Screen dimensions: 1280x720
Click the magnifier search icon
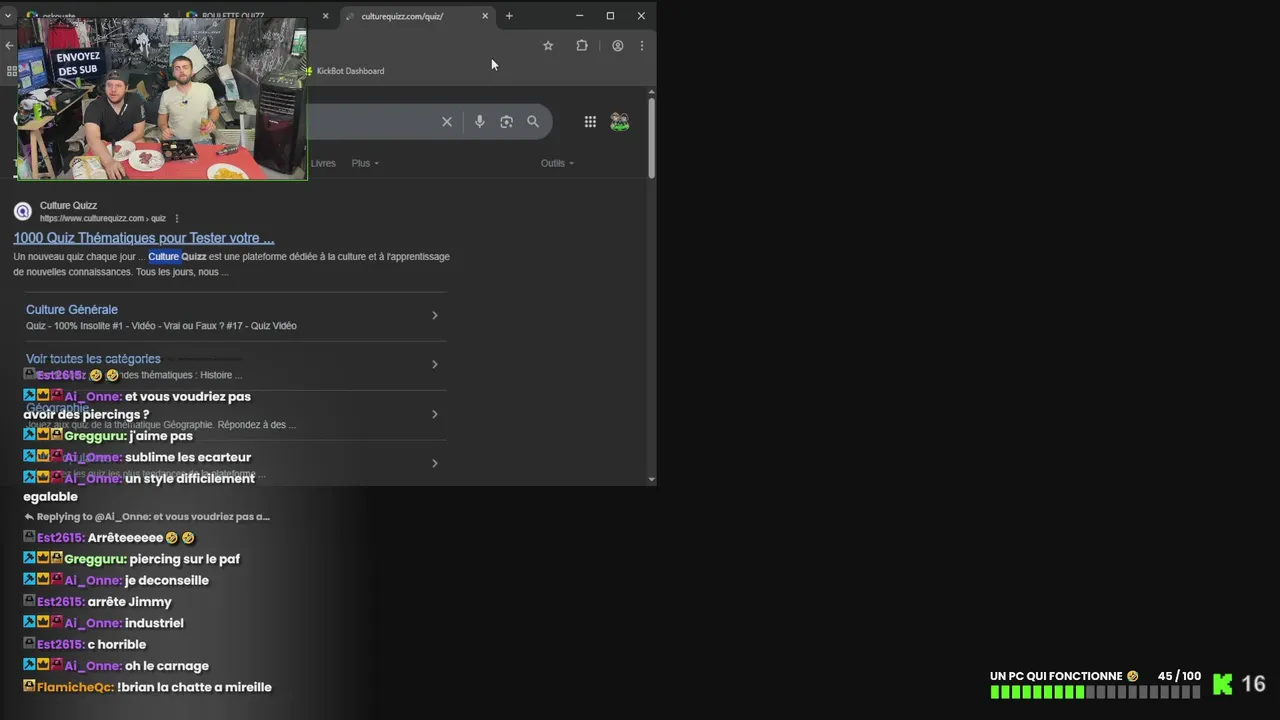[533, 121]
